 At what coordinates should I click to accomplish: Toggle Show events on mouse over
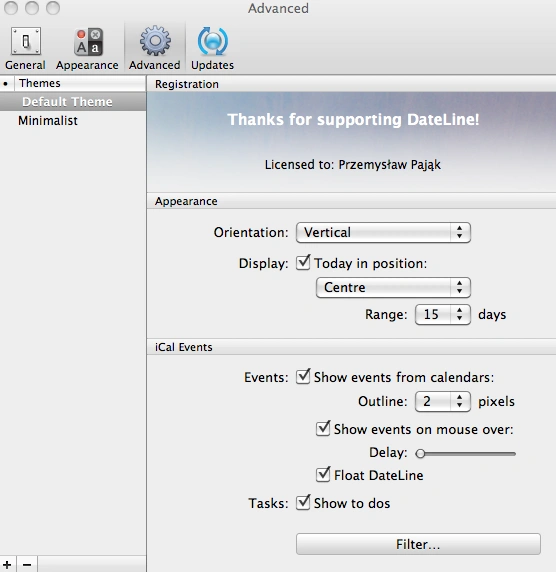tap(323, 428)
